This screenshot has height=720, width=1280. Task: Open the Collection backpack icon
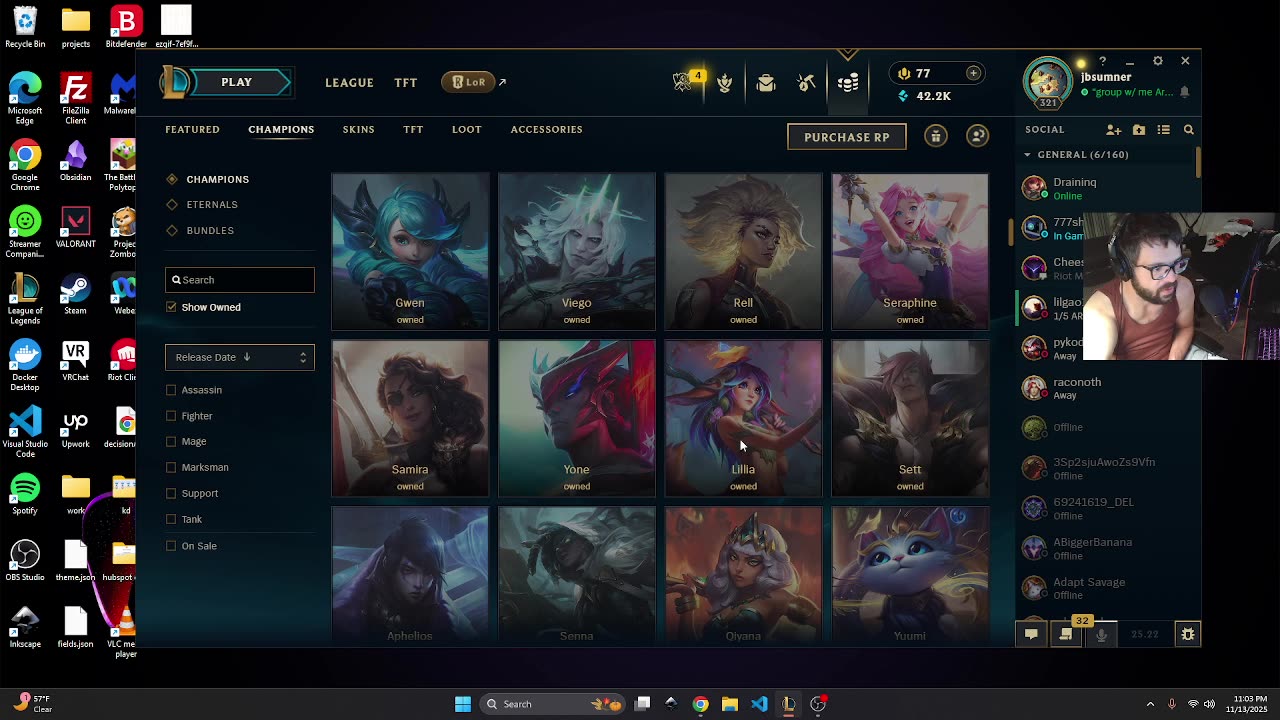coord(766,83)
